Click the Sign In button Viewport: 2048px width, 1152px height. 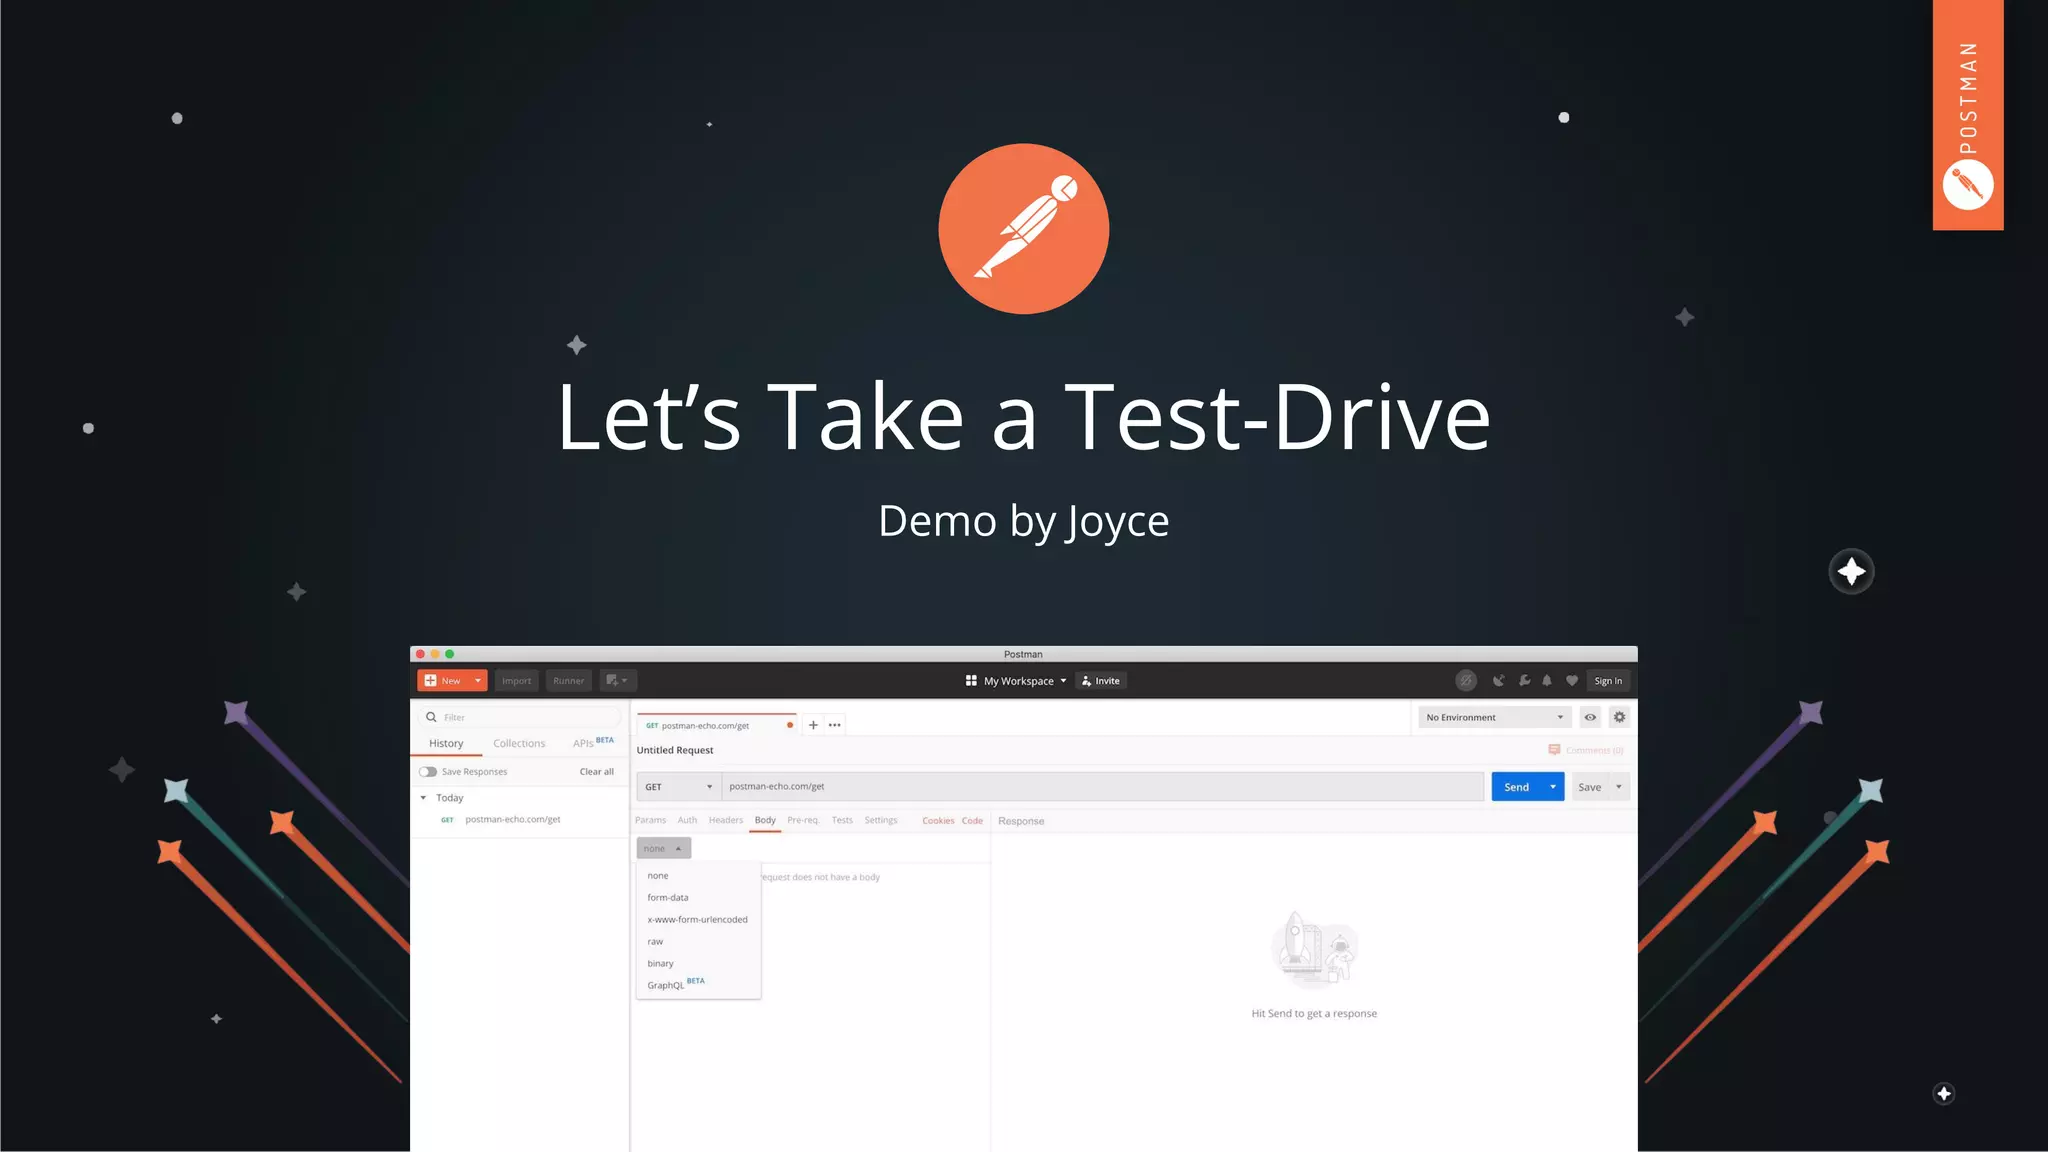tap(1608, 681)
